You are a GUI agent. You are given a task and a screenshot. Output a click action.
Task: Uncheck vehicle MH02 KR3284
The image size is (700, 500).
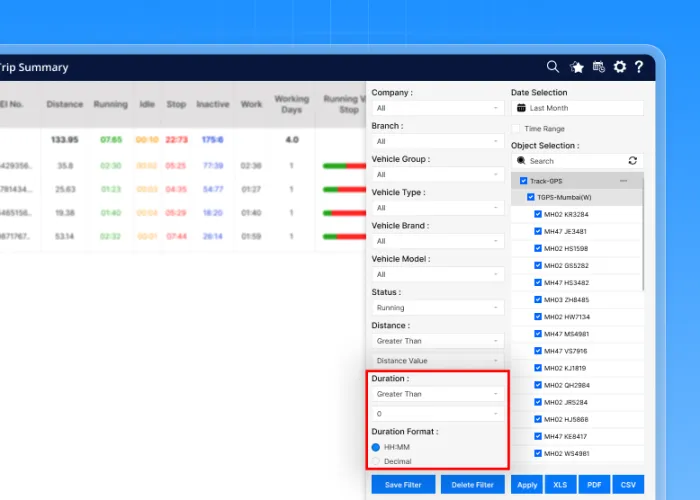538,215
